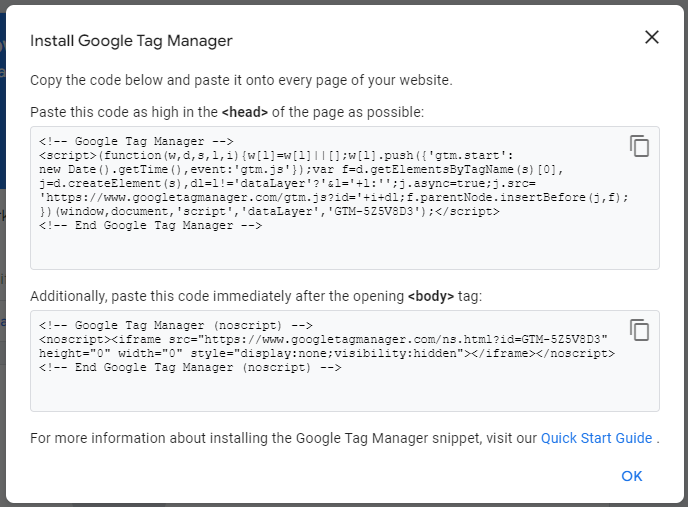The width and height of the screenshot is (688, 507).
Task: Copy the head script code snippet
Action: [x=639, y=146]
